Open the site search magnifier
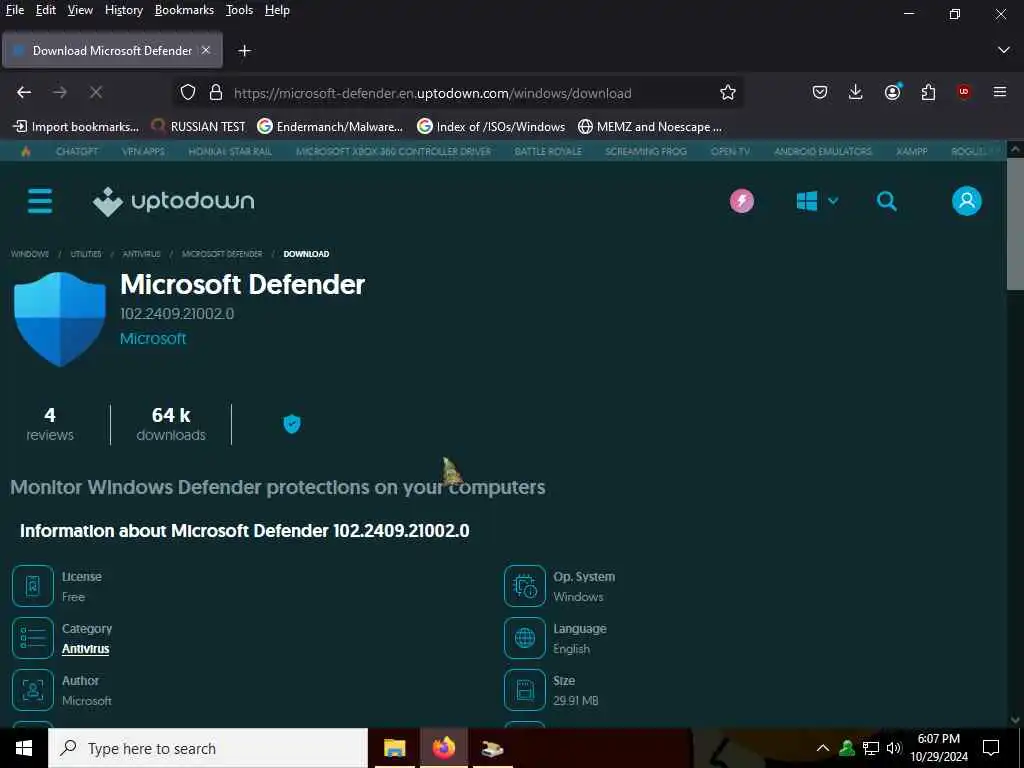Image resolution: width=1024 pixels, height=768 pixels. (886, 201)
